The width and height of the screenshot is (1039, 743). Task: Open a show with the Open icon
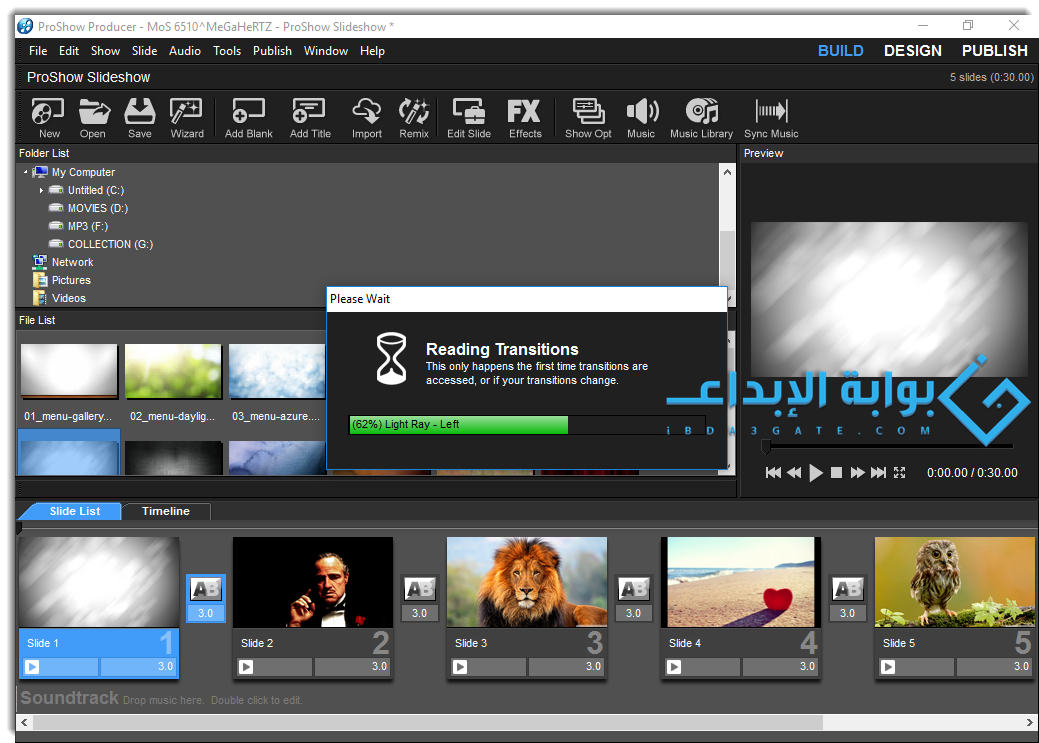[x=93, y=118]
